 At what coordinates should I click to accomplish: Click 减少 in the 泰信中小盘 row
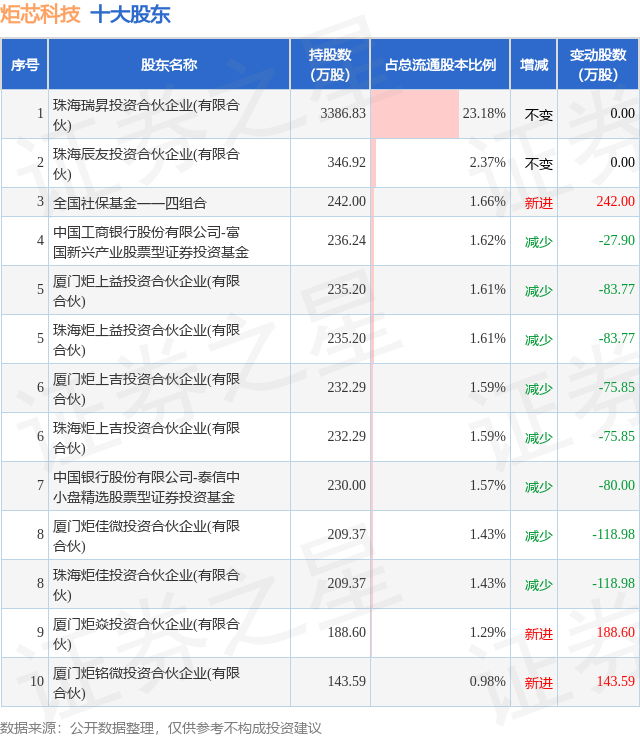click(539, 487)
